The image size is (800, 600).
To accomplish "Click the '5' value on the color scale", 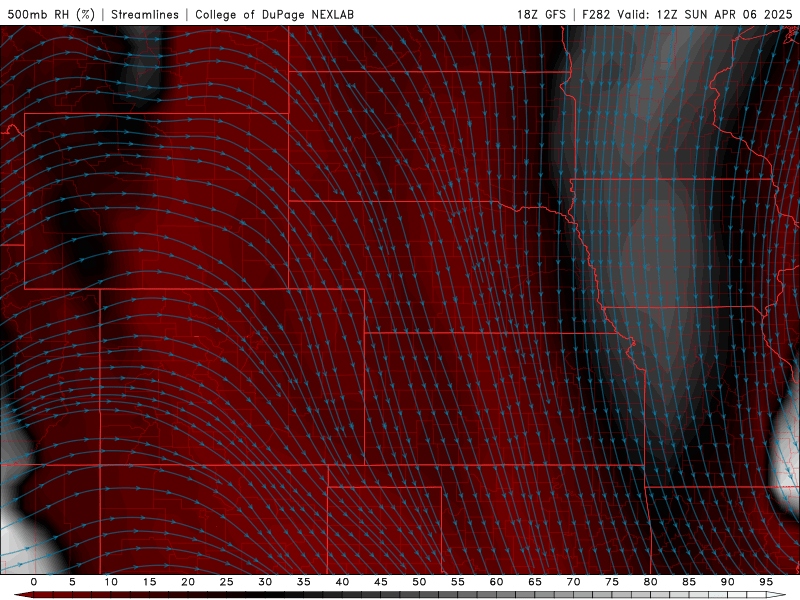I will 72,582.
